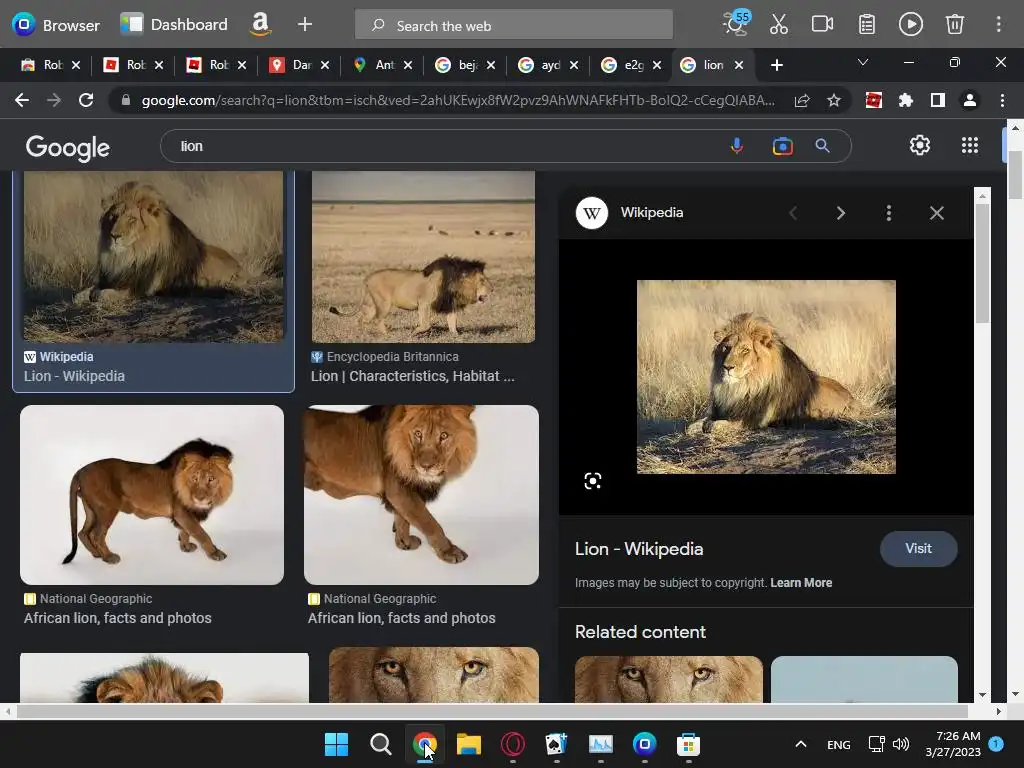
Task: Open the three-dot menu in image preview panel
Action: pos(888,213)
